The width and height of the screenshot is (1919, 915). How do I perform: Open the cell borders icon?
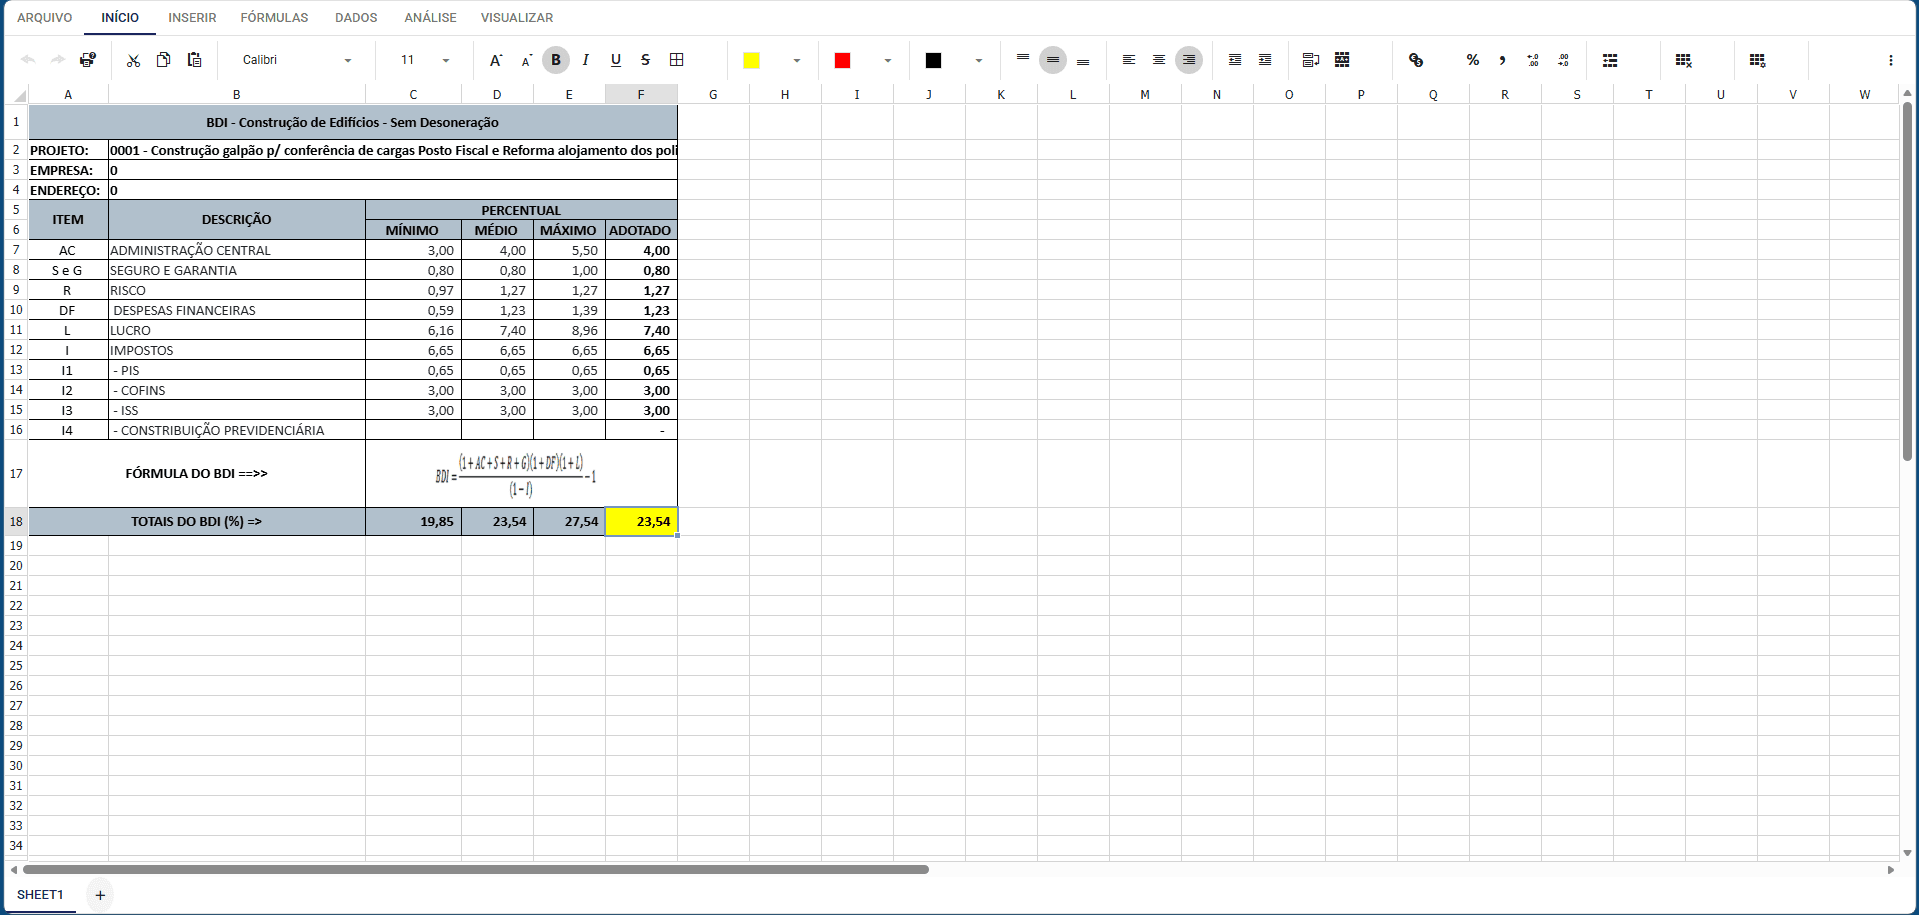point(677,60)
